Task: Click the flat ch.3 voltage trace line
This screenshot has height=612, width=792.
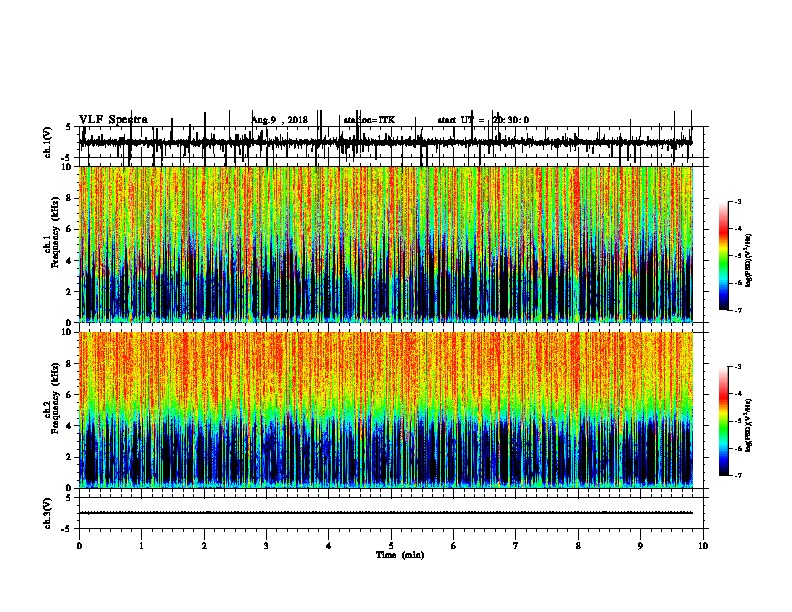Action: pos(385,513)
